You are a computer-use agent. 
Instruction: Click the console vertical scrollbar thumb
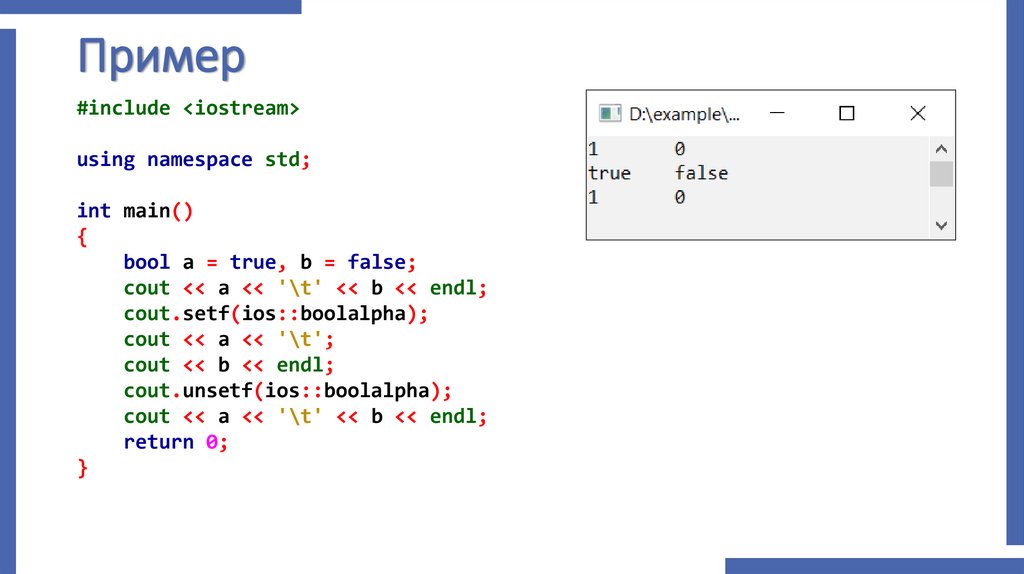(x=941, y=174)
